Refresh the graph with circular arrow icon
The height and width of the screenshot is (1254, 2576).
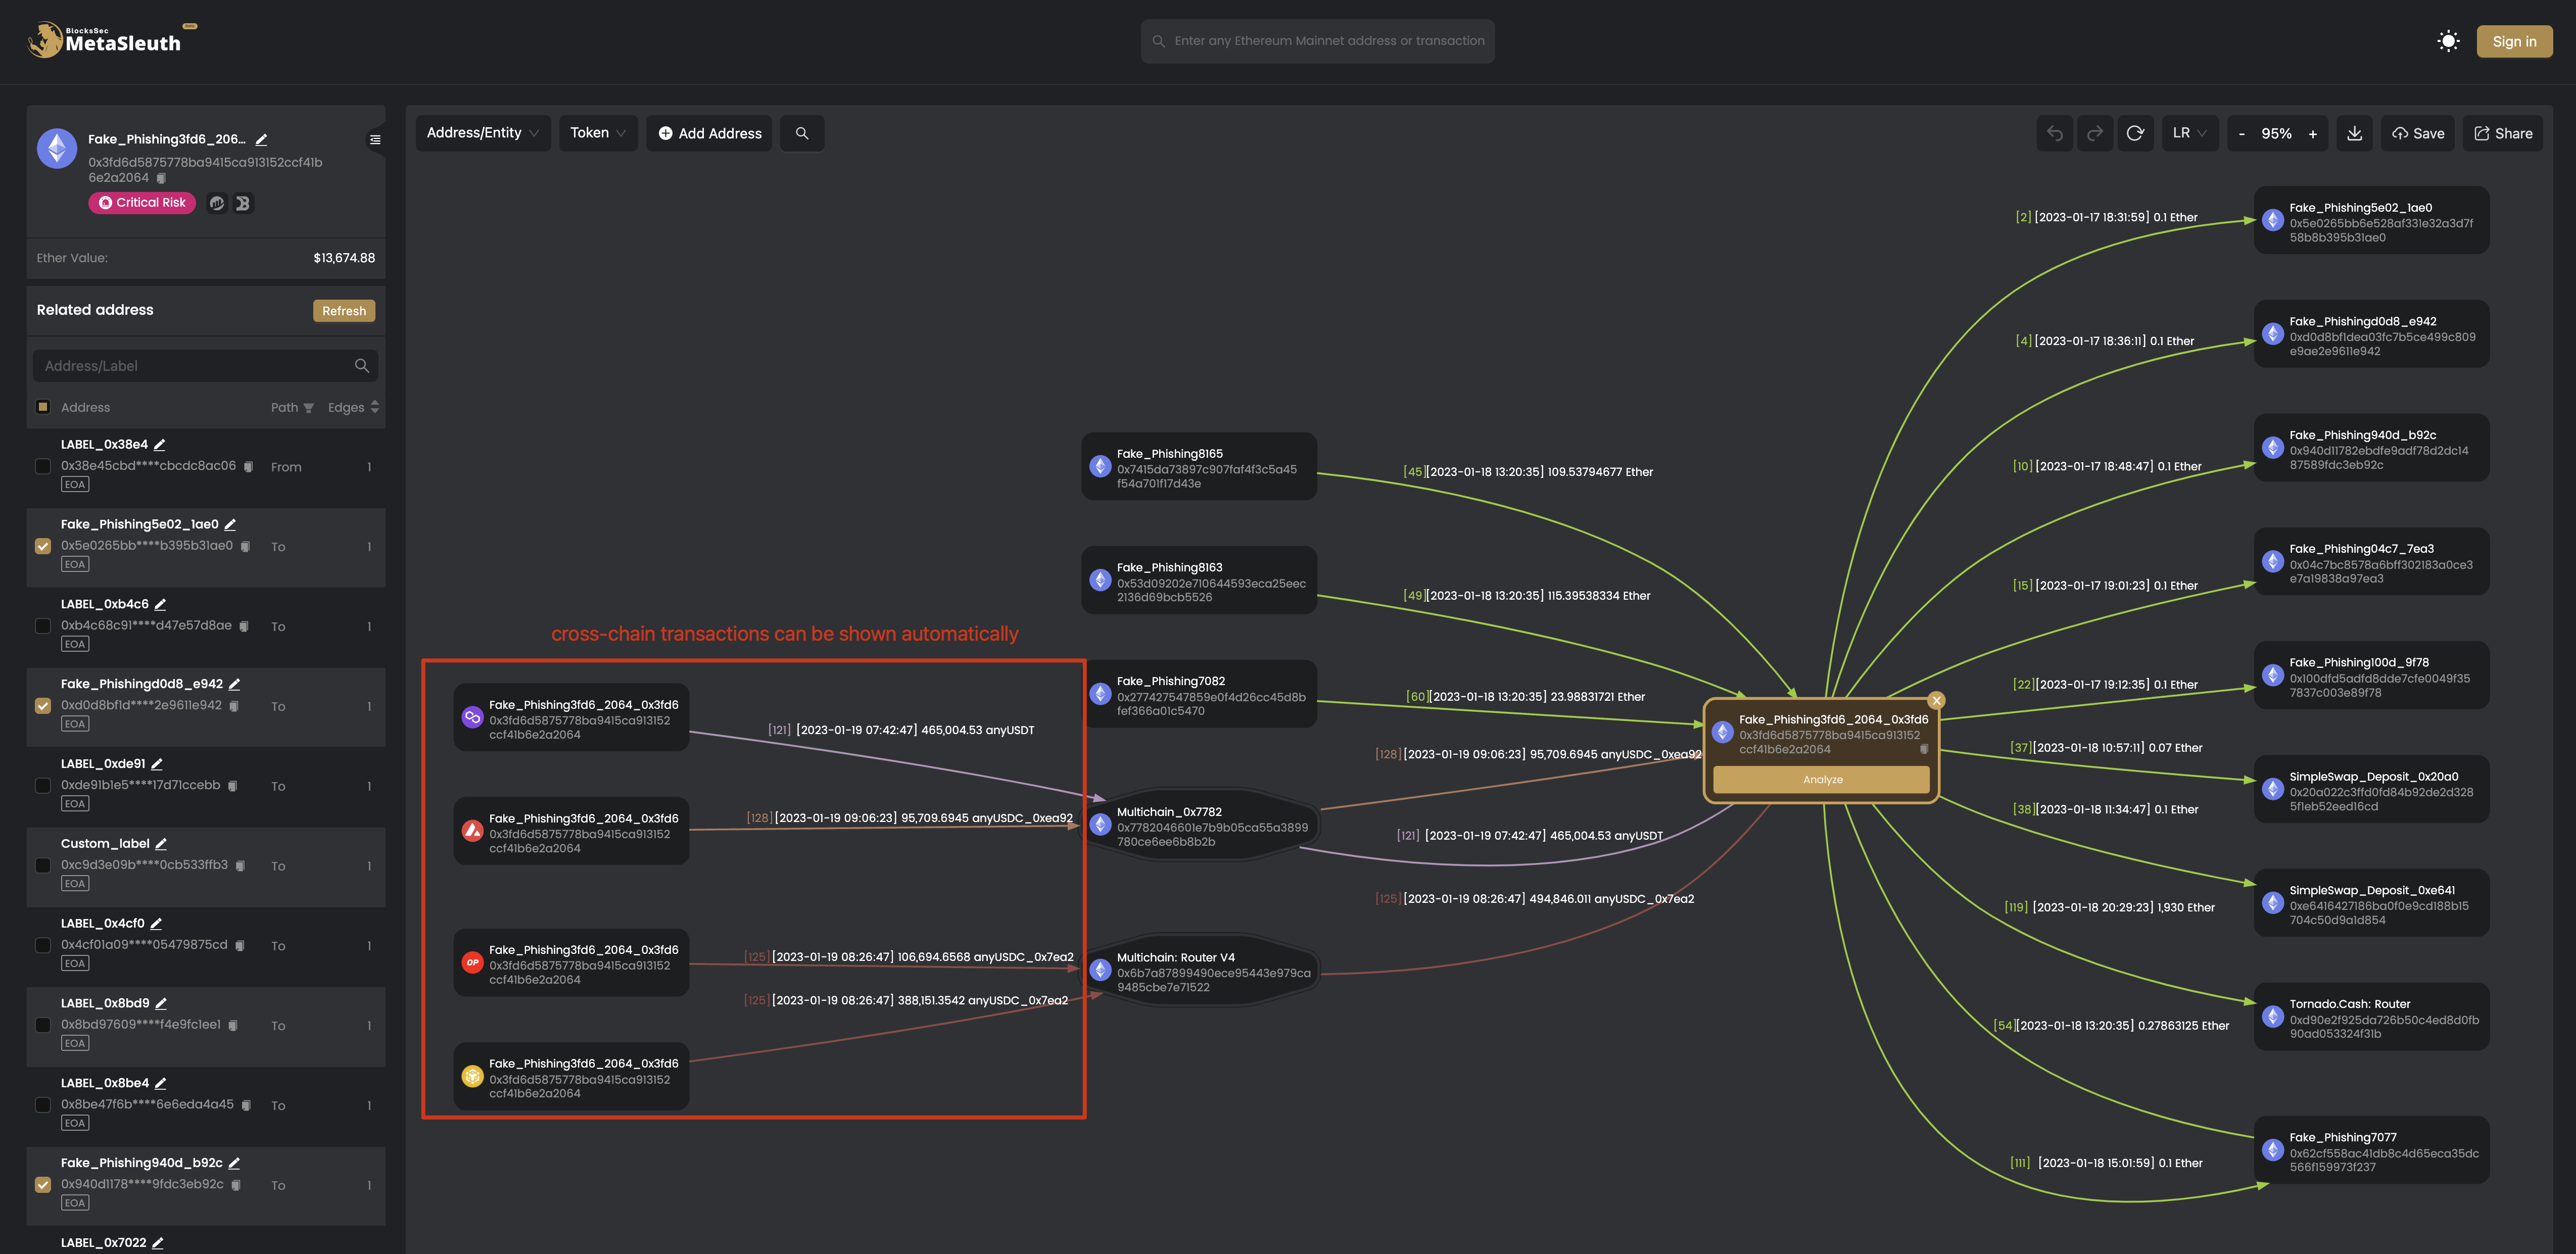point(2135,134)
